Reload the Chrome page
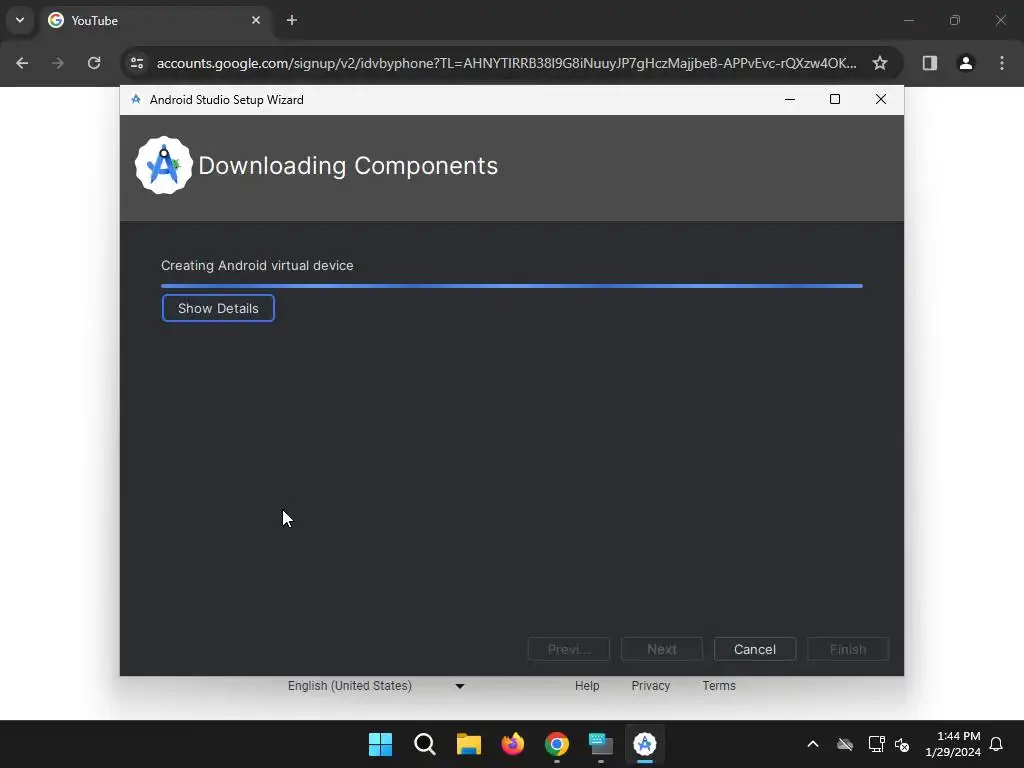The image size is (1024, 768). click(x=94, y=63)
